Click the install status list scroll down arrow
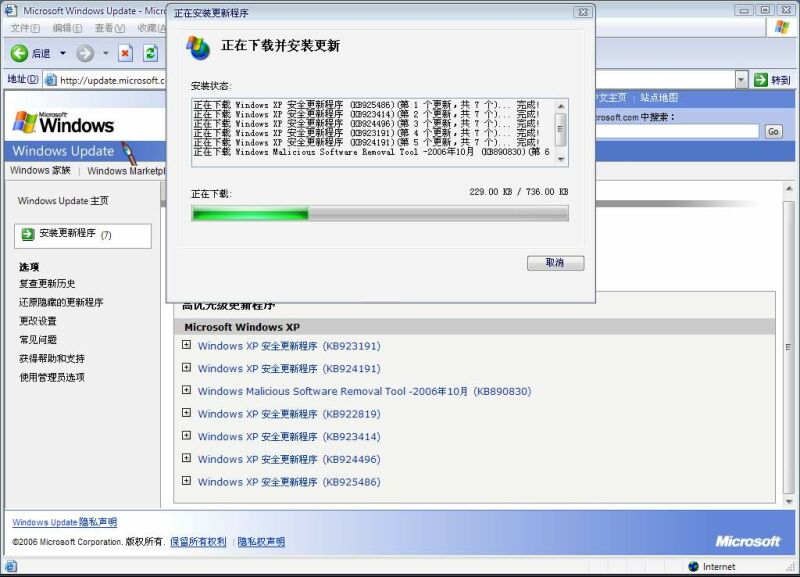 click(x=561, y=160)
